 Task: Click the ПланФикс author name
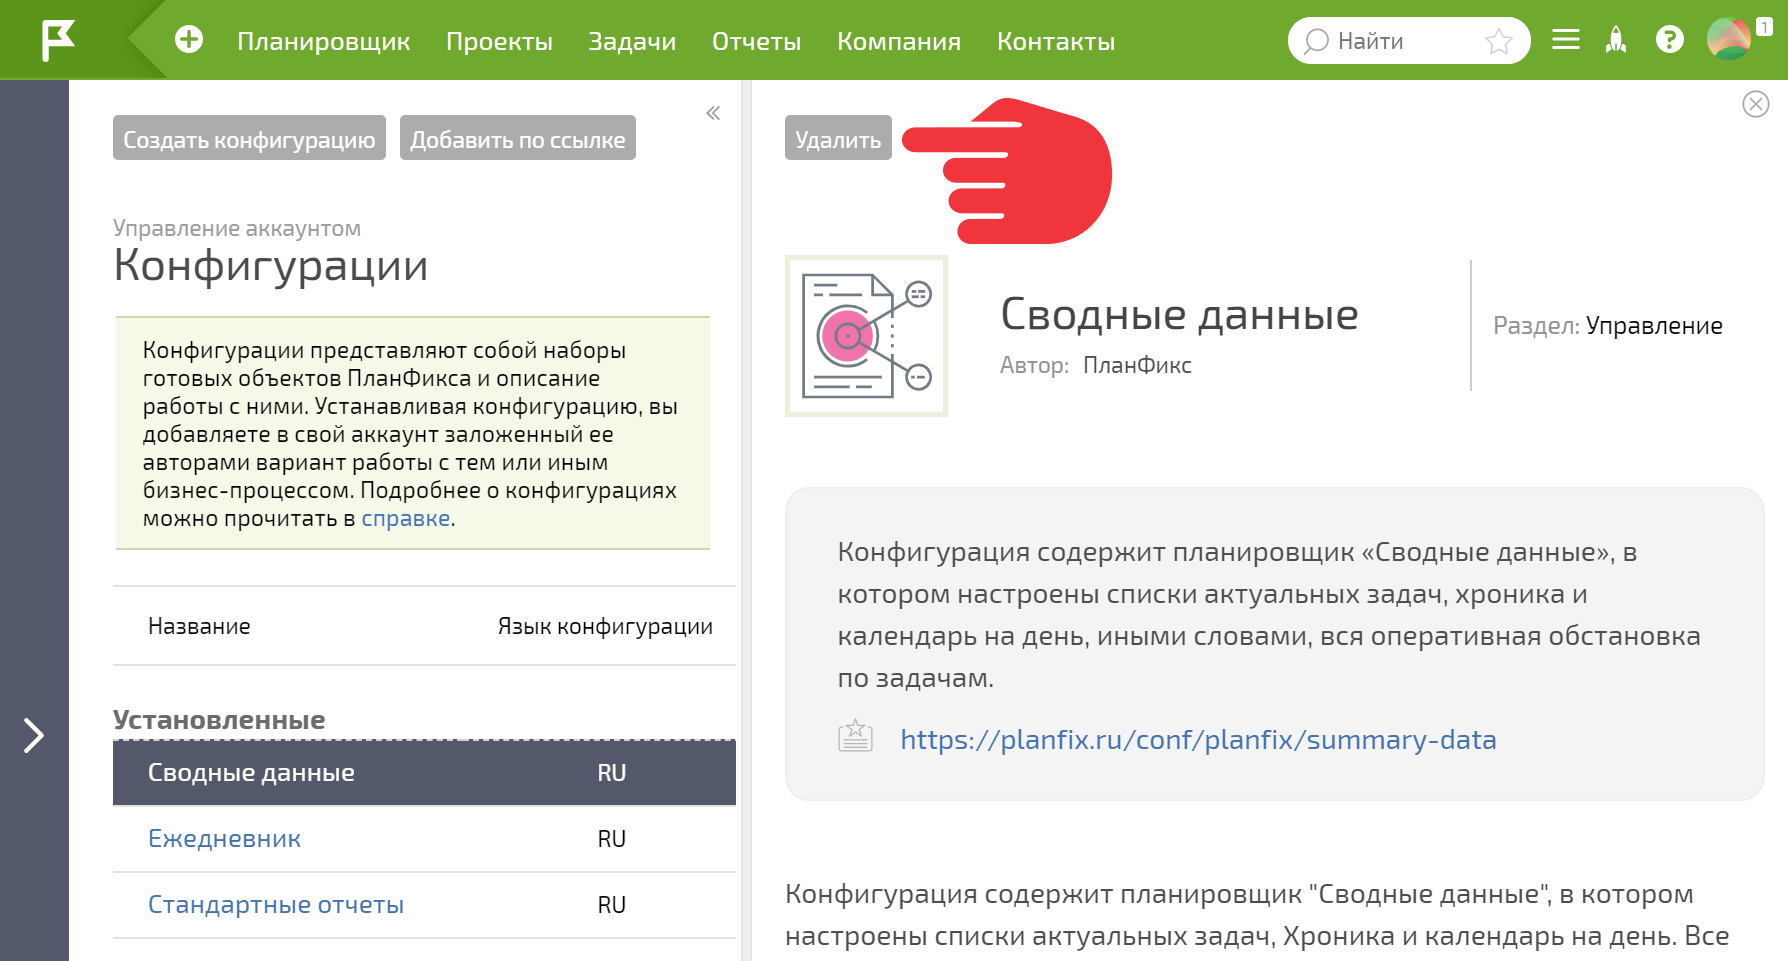(1137, 365)
